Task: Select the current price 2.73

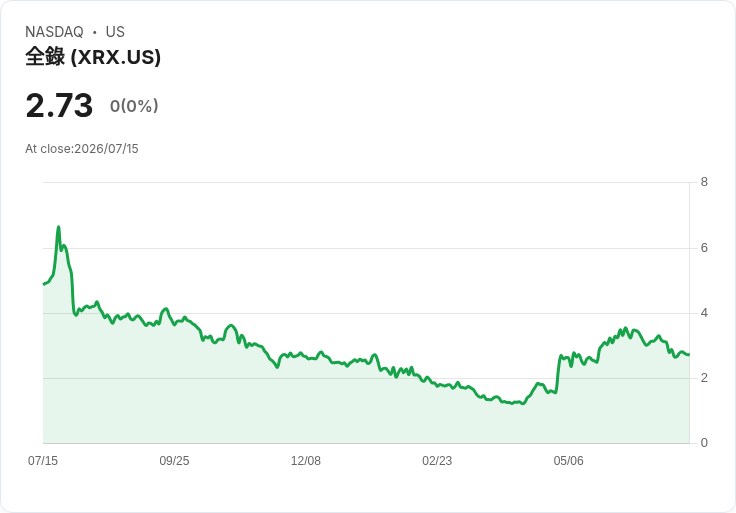Action: tap(59, 105)
